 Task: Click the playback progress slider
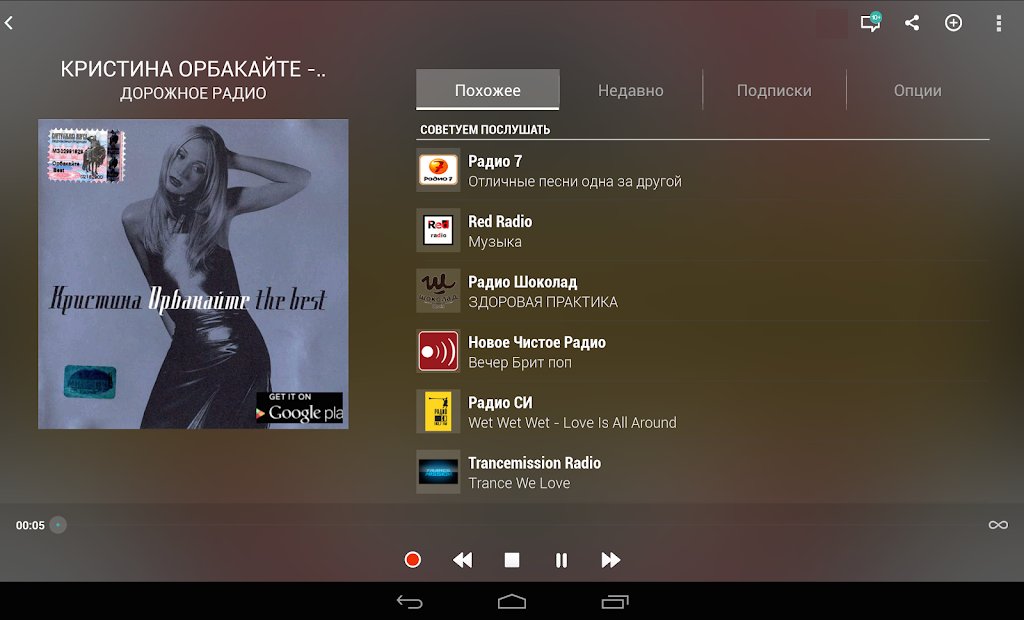click(58, 524)
